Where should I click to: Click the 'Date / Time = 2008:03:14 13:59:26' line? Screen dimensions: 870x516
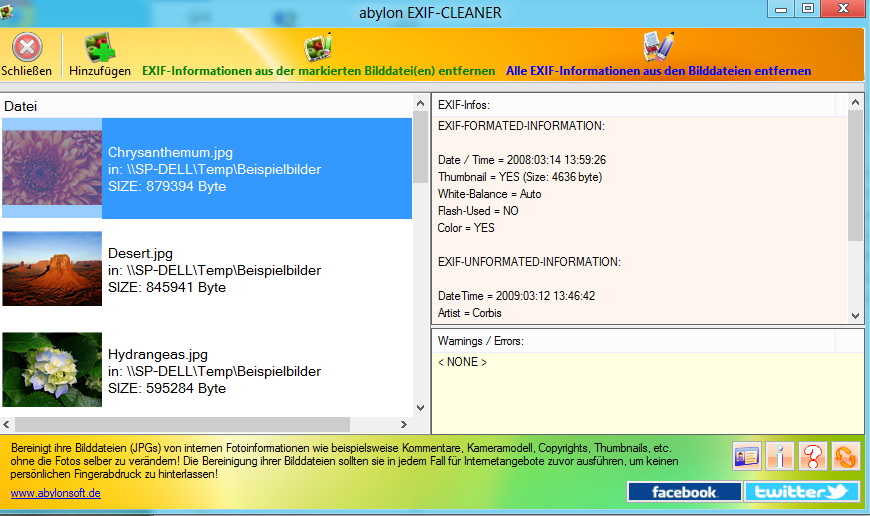pyautogui.click(x=522, y=160)
